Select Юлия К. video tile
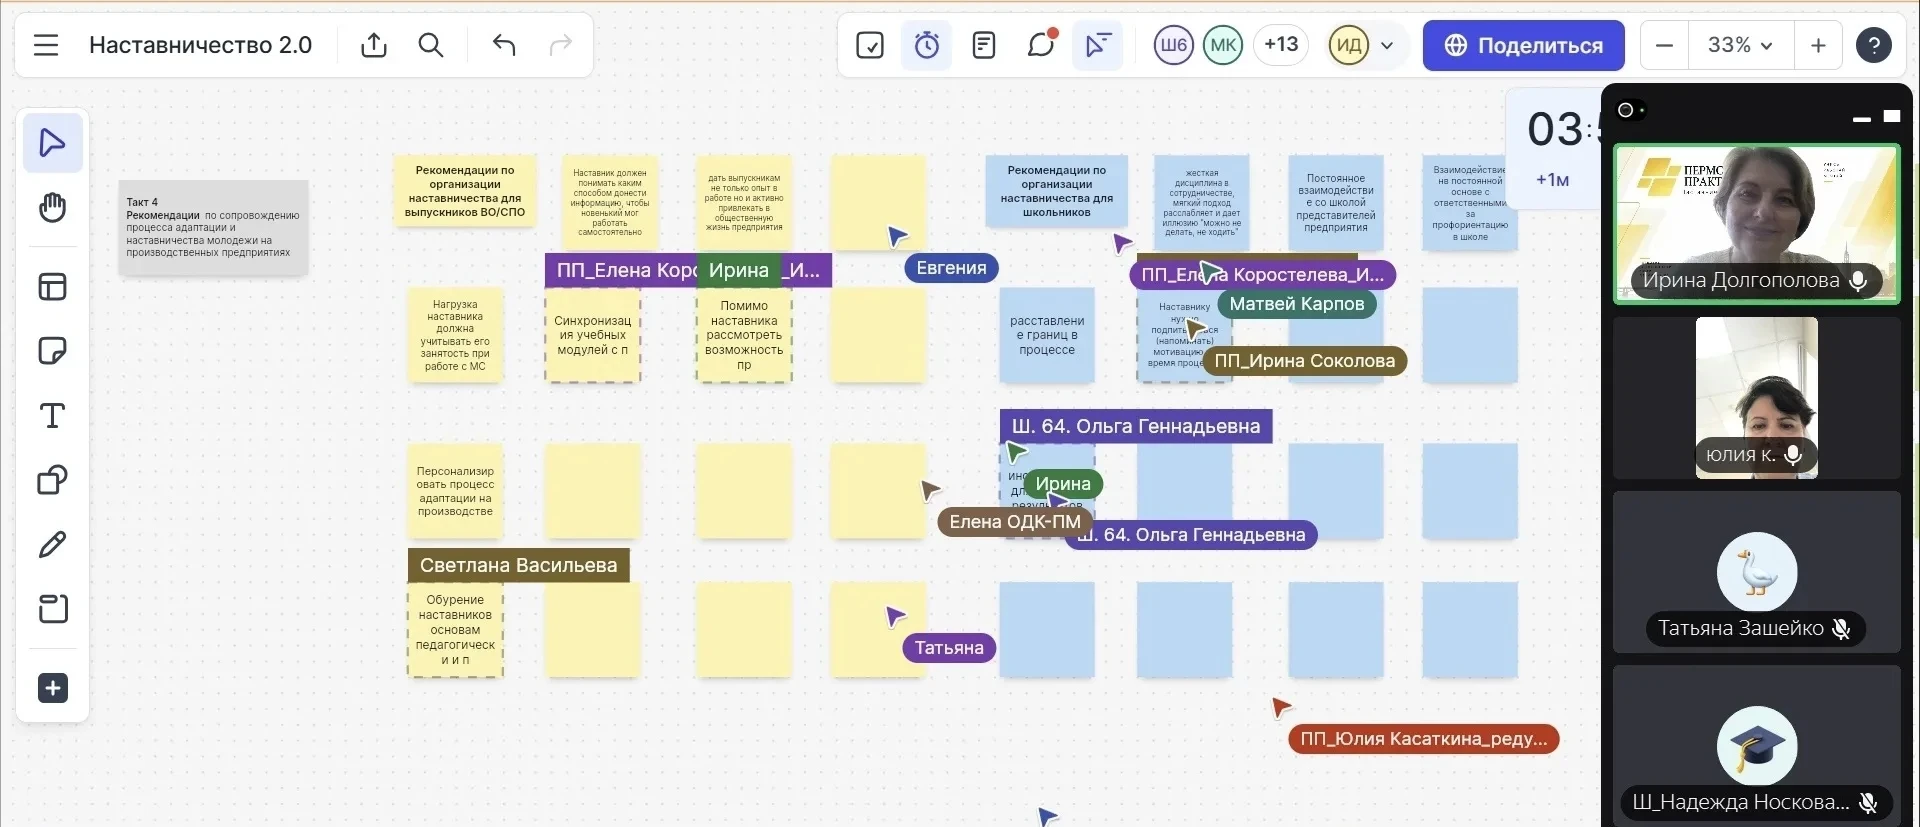The width and height of the screenshot is (1920, 827). tap(1757, 398)
